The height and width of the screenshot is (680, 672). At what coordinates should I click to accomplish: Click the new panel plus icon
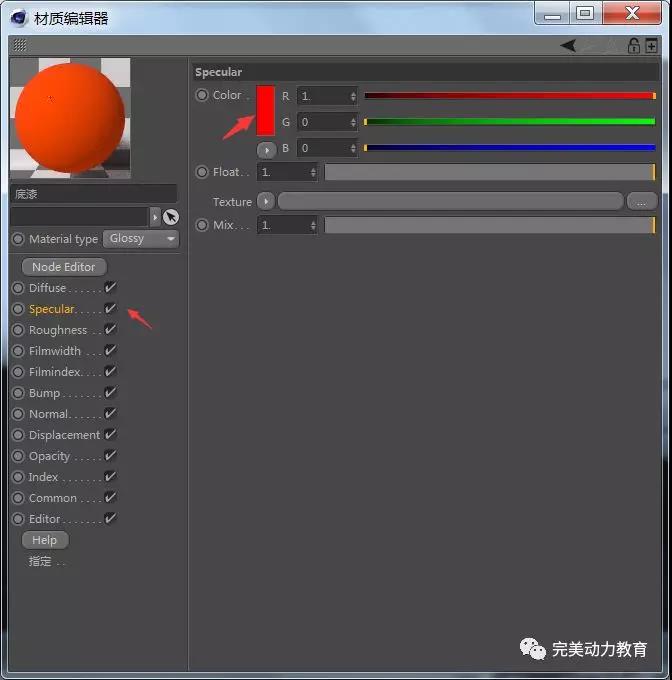pos(652,45)
